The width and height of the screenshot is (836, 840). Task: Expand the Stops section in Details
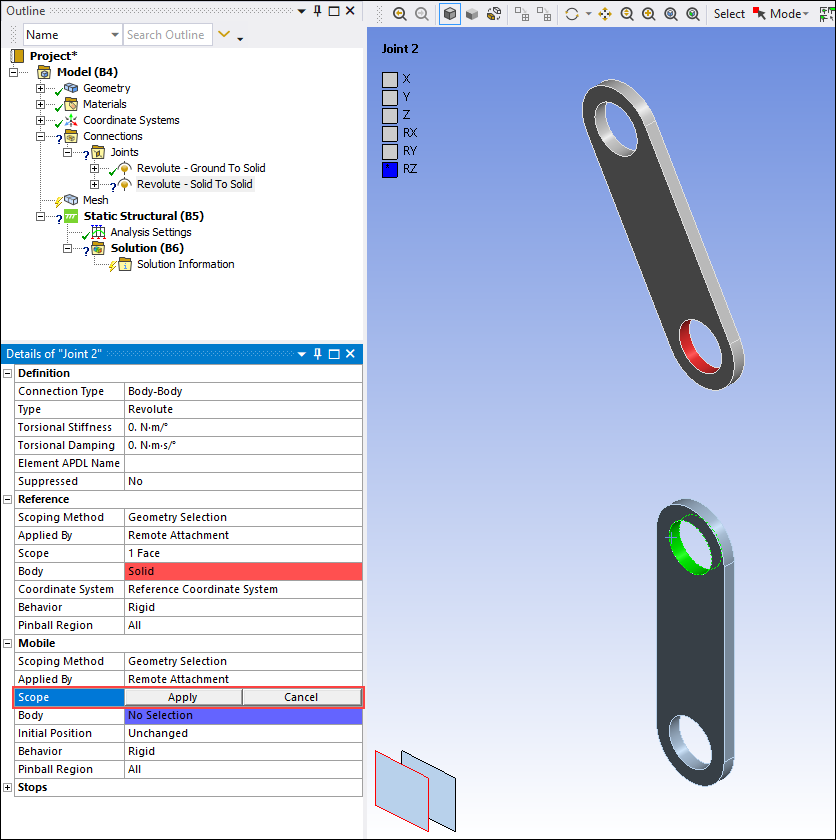7,788
